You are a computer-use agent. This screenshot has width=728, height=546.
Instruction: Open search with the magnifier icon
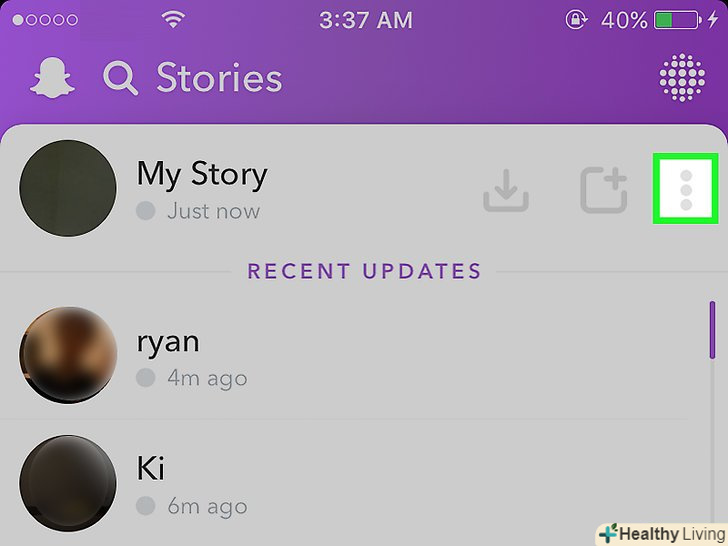pos(120,78)
